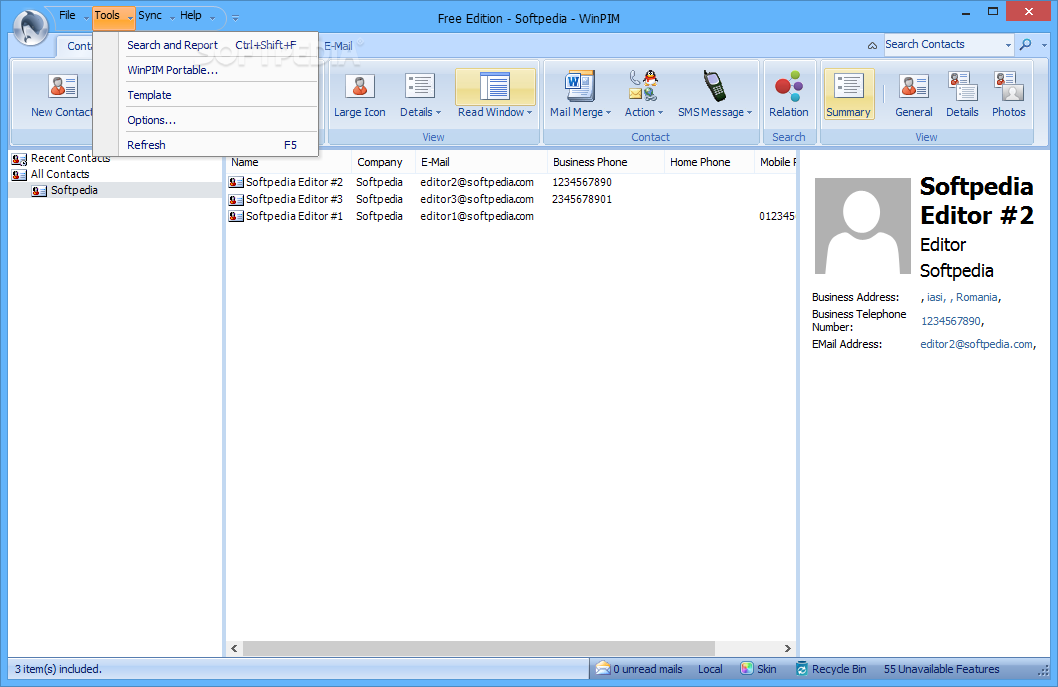Screen dimensions: 1058x687
Task: Click the Romania address link
Action: 976,297
